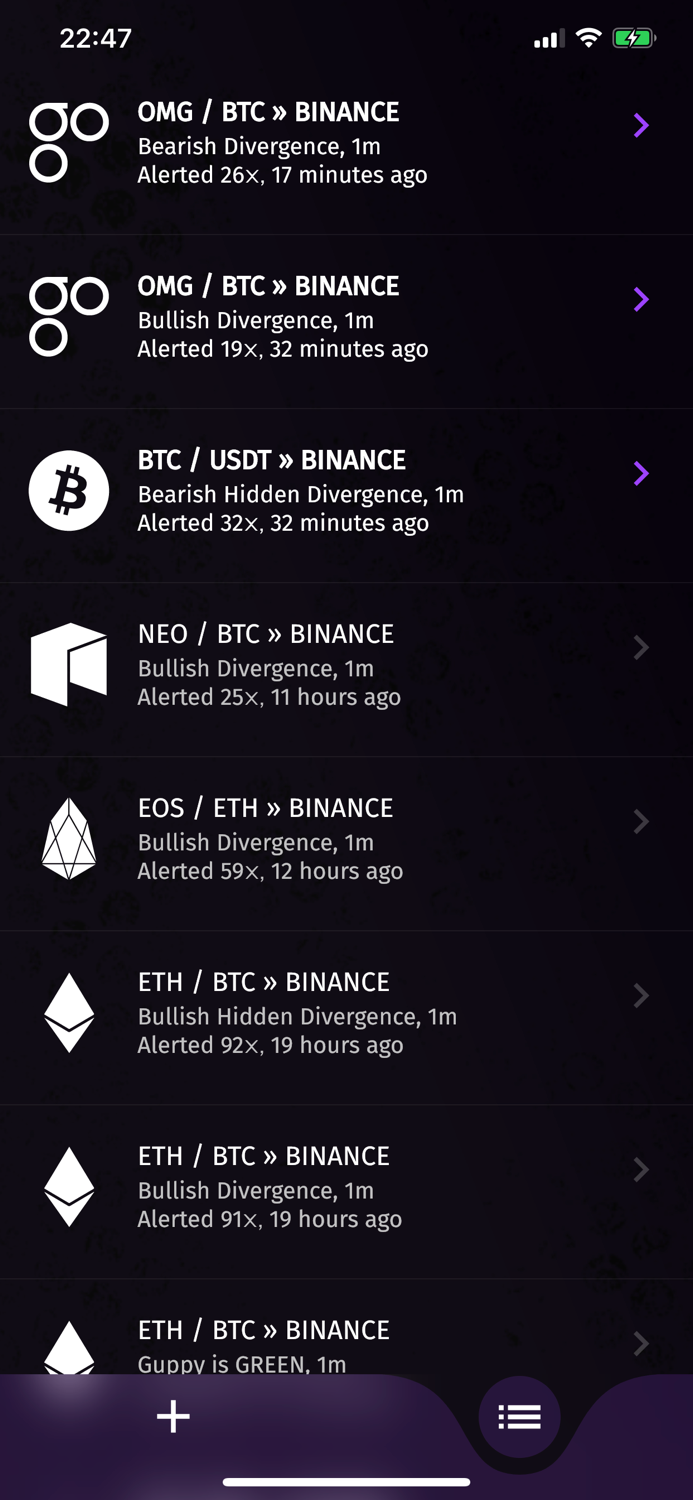This screenshot has width=693, height=1500.
Task: Select the Bitcoin coin icon
Action: 68,490
